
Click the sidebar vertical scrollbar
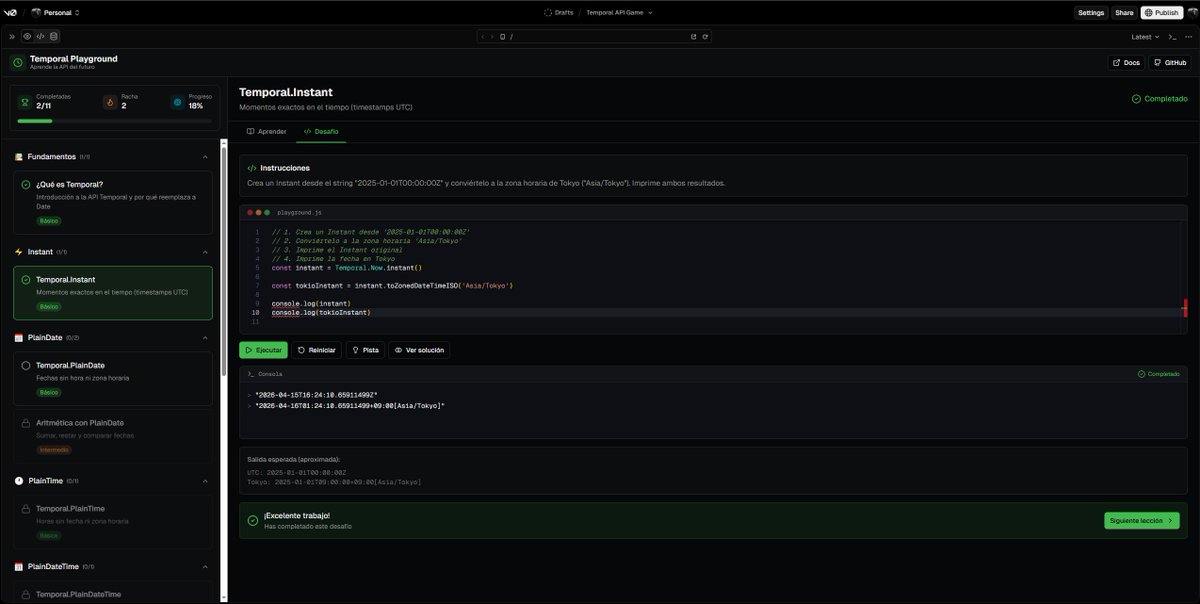(223, 260)
